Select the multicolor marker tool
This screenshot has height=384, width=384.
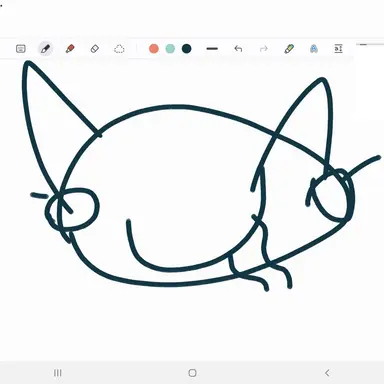coord(289,49)
